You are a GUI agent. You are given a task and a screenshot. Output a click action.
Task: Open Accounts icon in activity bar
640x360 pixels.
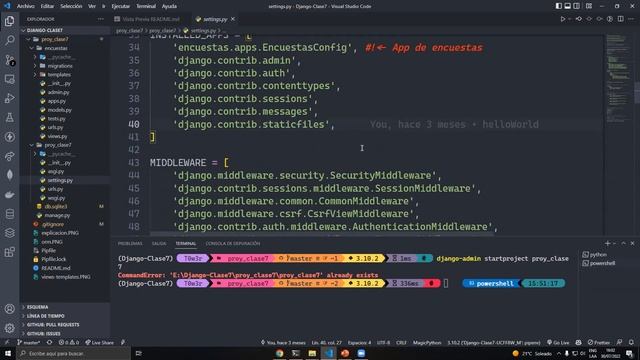coord(9,309)
